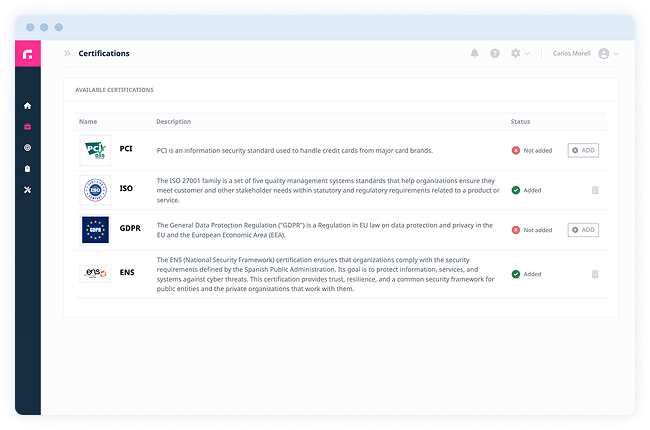The width and height of the screenshot is (650, 430).
Task: Add the GDPR certification
Action: point(583,230)
